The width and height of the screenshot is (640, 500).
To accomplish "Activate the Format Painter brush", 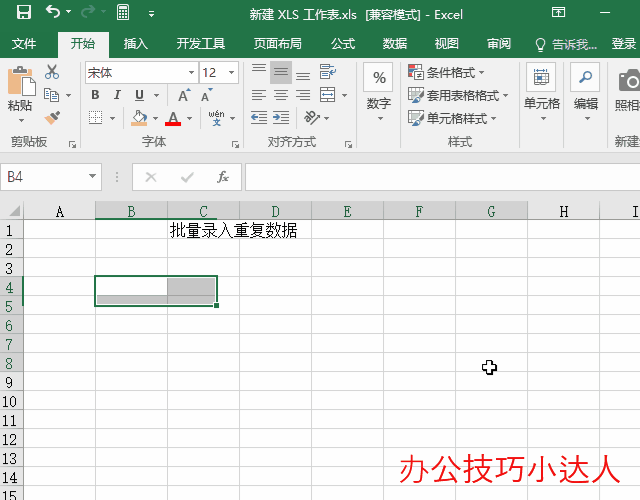I will (x=52, y=118).
